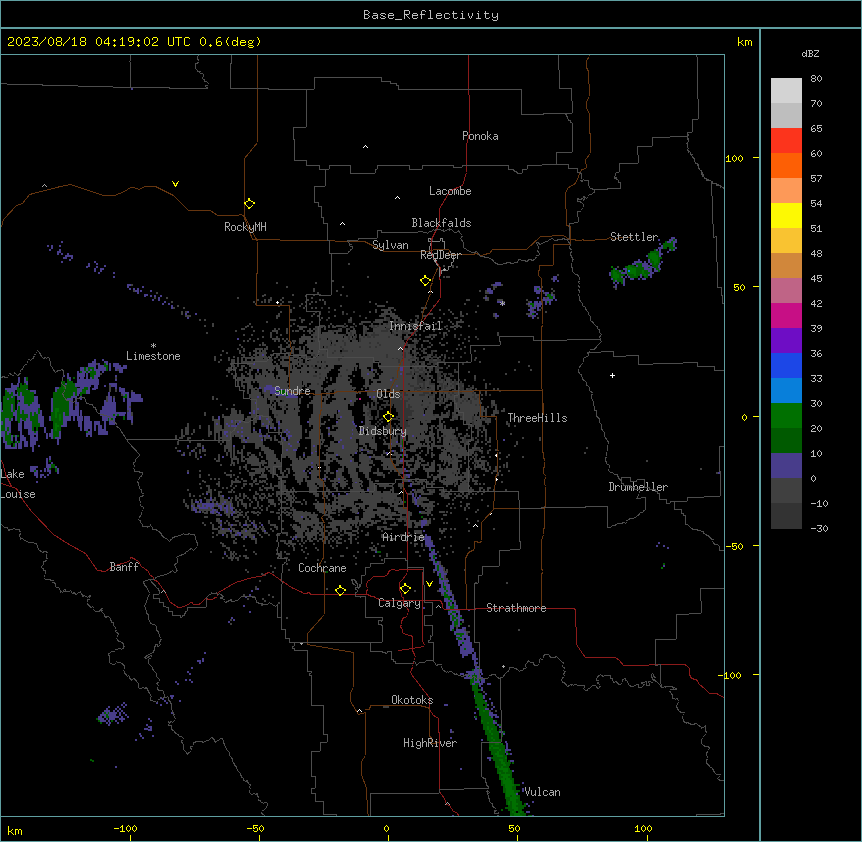
Task: Click the yellow station marker south of RedDeer
Action: pos(425,281)
